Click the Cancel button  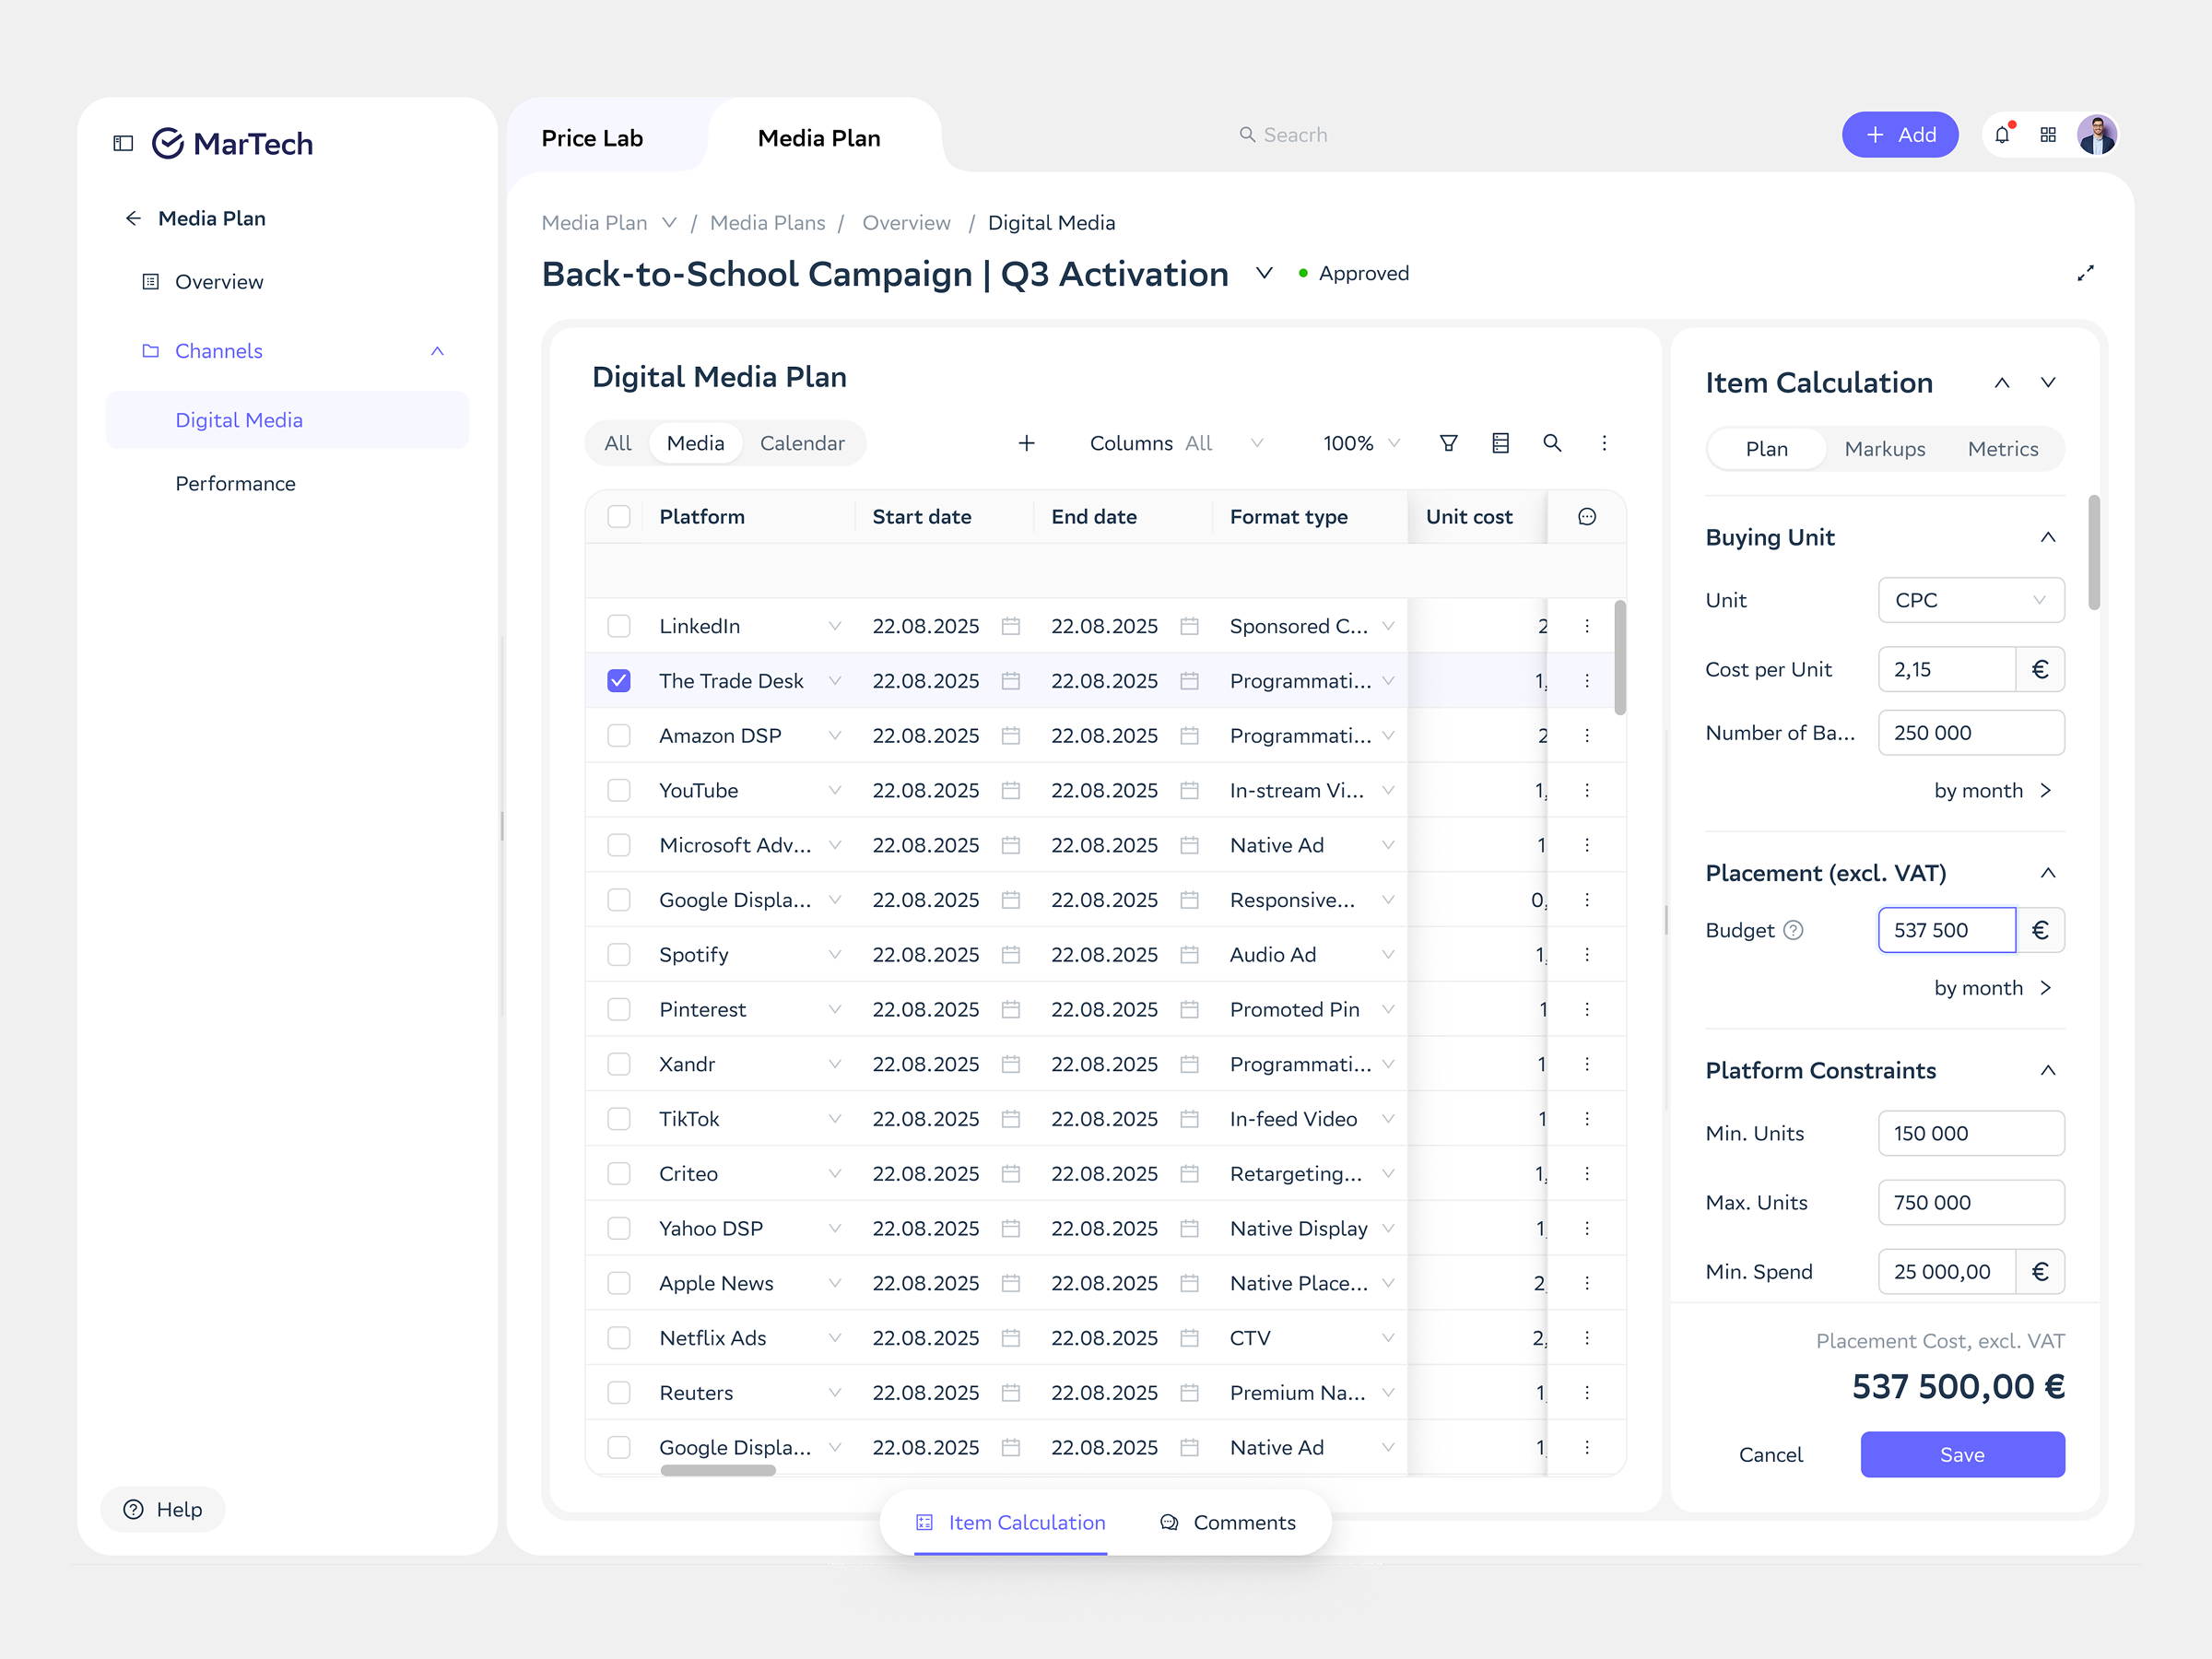(x=1770, y=1455)
